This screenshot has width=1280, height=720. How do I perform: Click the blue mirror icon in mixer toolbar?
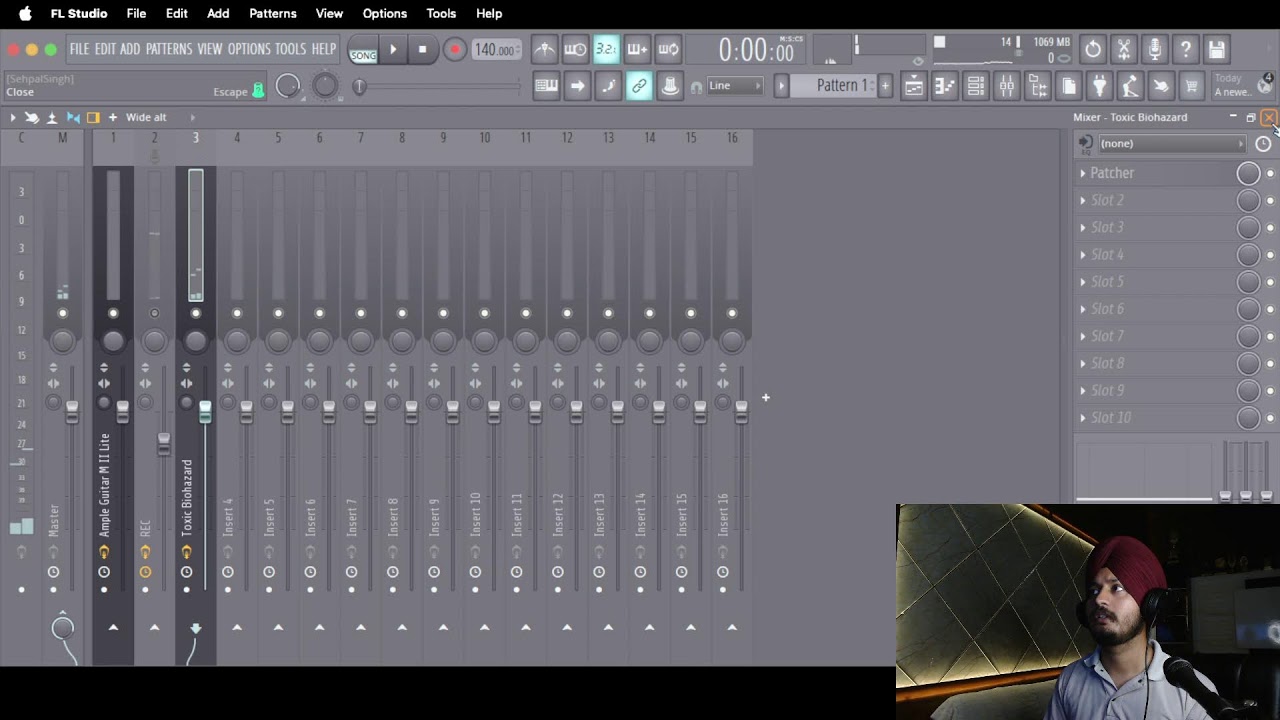point(73,117)
